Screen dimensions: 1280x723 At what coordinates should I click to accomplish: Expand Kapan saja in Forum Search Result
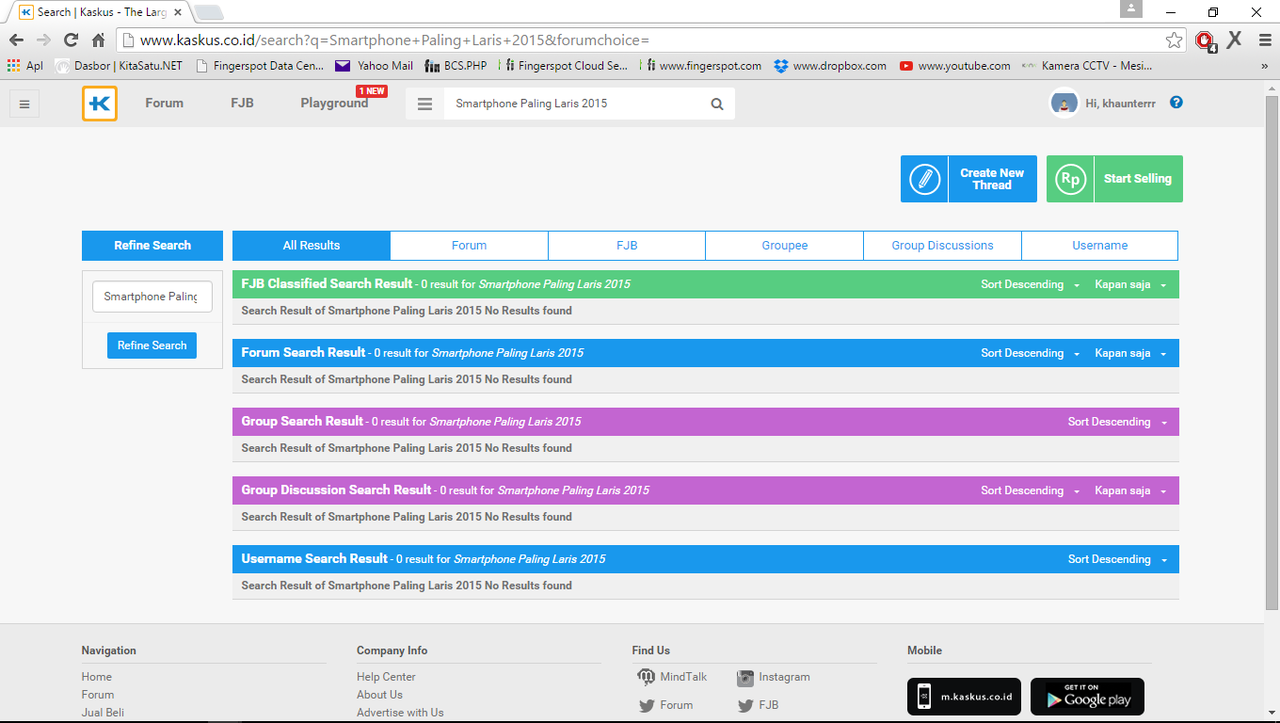(x=1130, y=353)
